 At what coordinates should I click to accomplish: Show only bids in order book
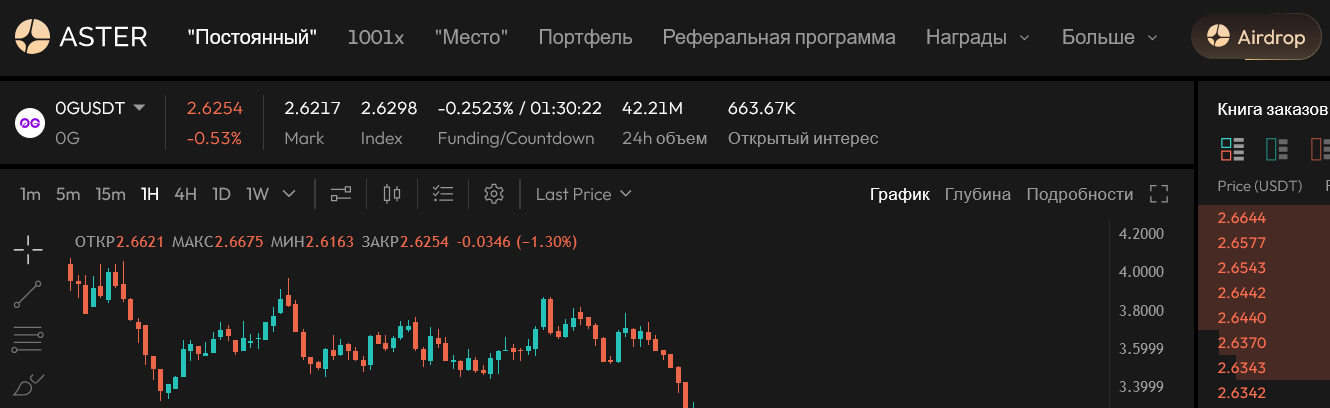click(x=1276, y=150)
